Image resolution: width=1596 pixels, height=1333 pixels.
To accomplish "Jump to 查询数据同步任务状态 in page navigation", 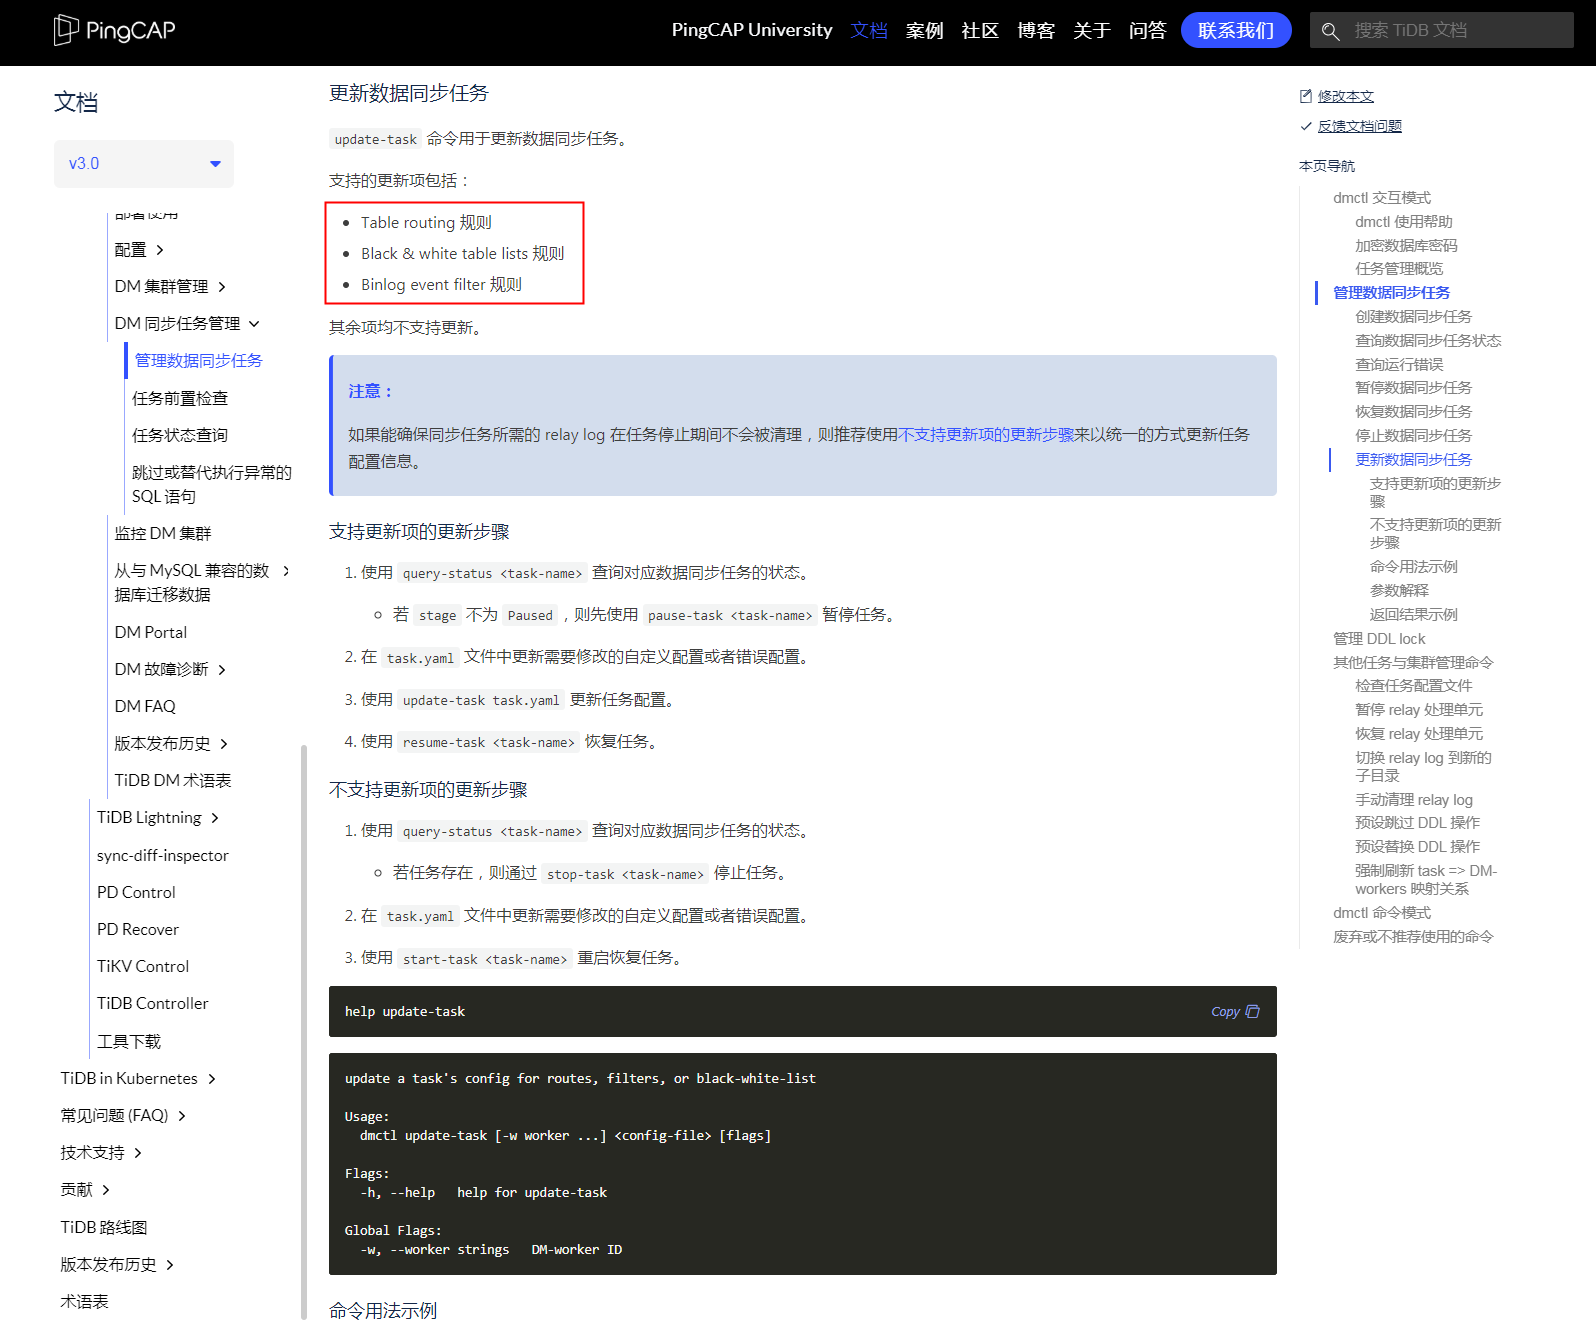I will click(x=1428, y=341).
